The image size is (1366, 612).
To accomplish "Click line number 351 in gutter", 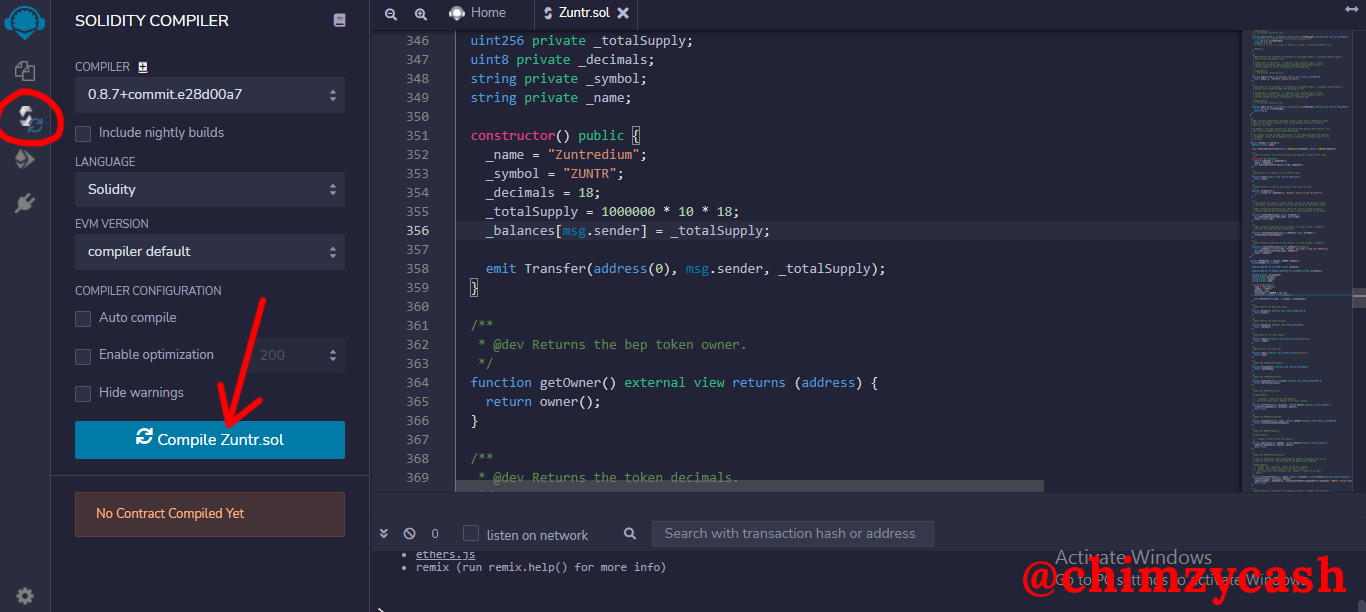I will [416, 136].
